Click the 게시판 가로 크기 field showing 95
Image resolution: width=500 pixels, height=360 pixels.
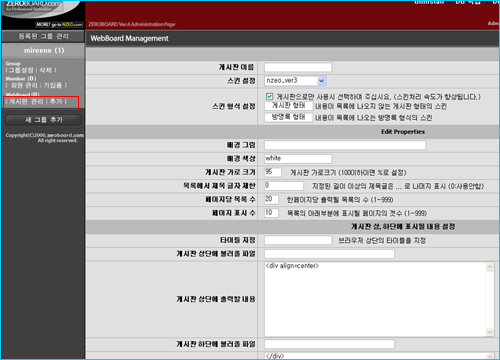point(273,172)
